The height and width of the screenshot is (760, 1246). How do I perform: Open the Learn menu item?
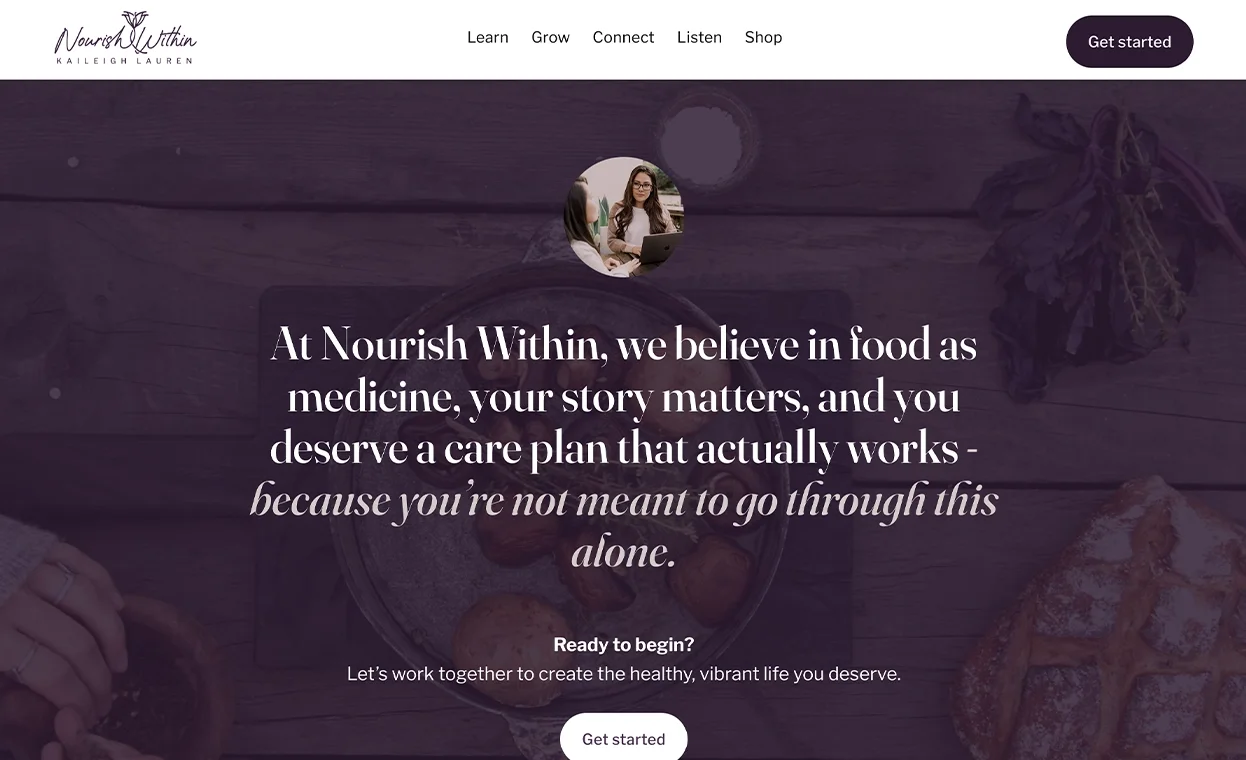click(488, 37)
